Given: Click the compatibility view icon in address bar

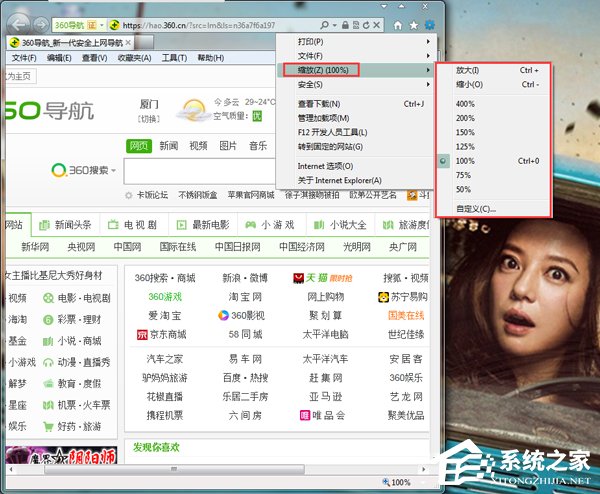Looking at the screenshot, I should coord(356,25).
